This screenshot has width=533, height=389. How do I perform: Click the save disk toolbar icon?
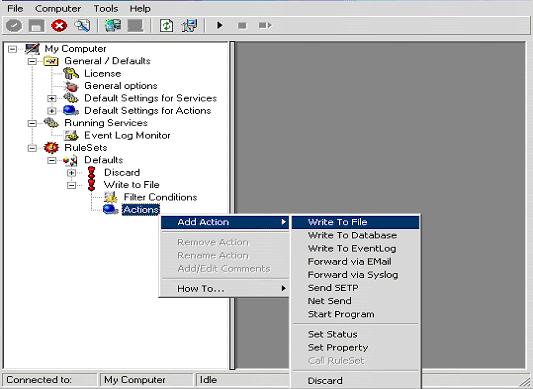pyautogui.click(x=36, y=26)
